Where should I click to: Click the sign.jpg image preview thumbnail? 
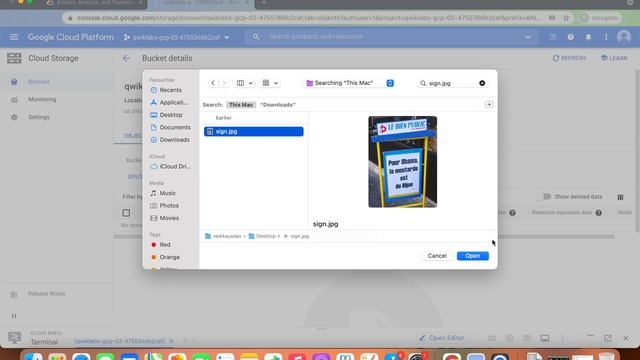pos(402,162)
